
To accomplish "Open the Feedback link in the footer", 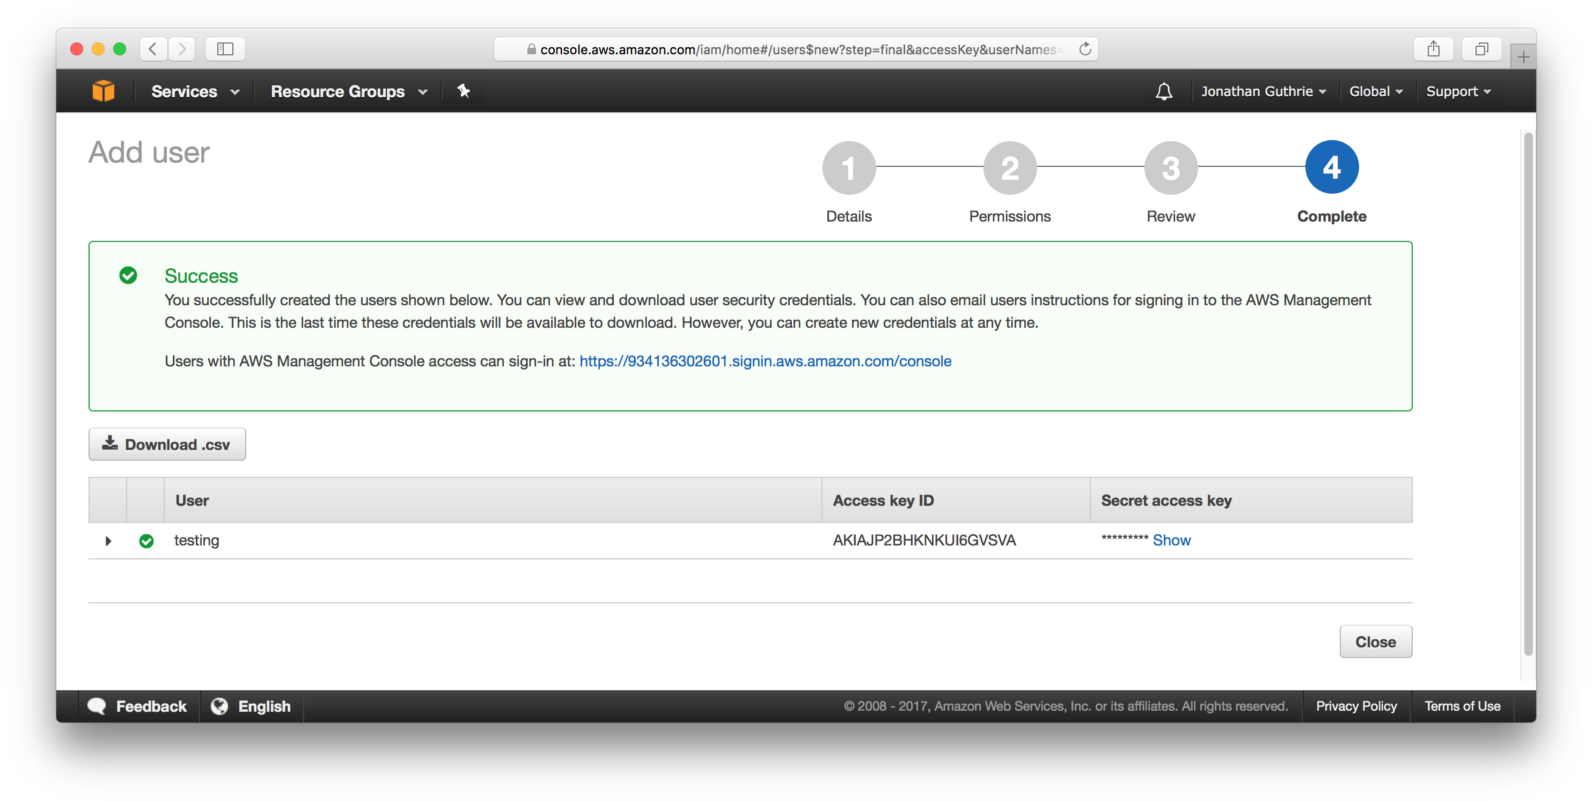I will pos(151,706).
